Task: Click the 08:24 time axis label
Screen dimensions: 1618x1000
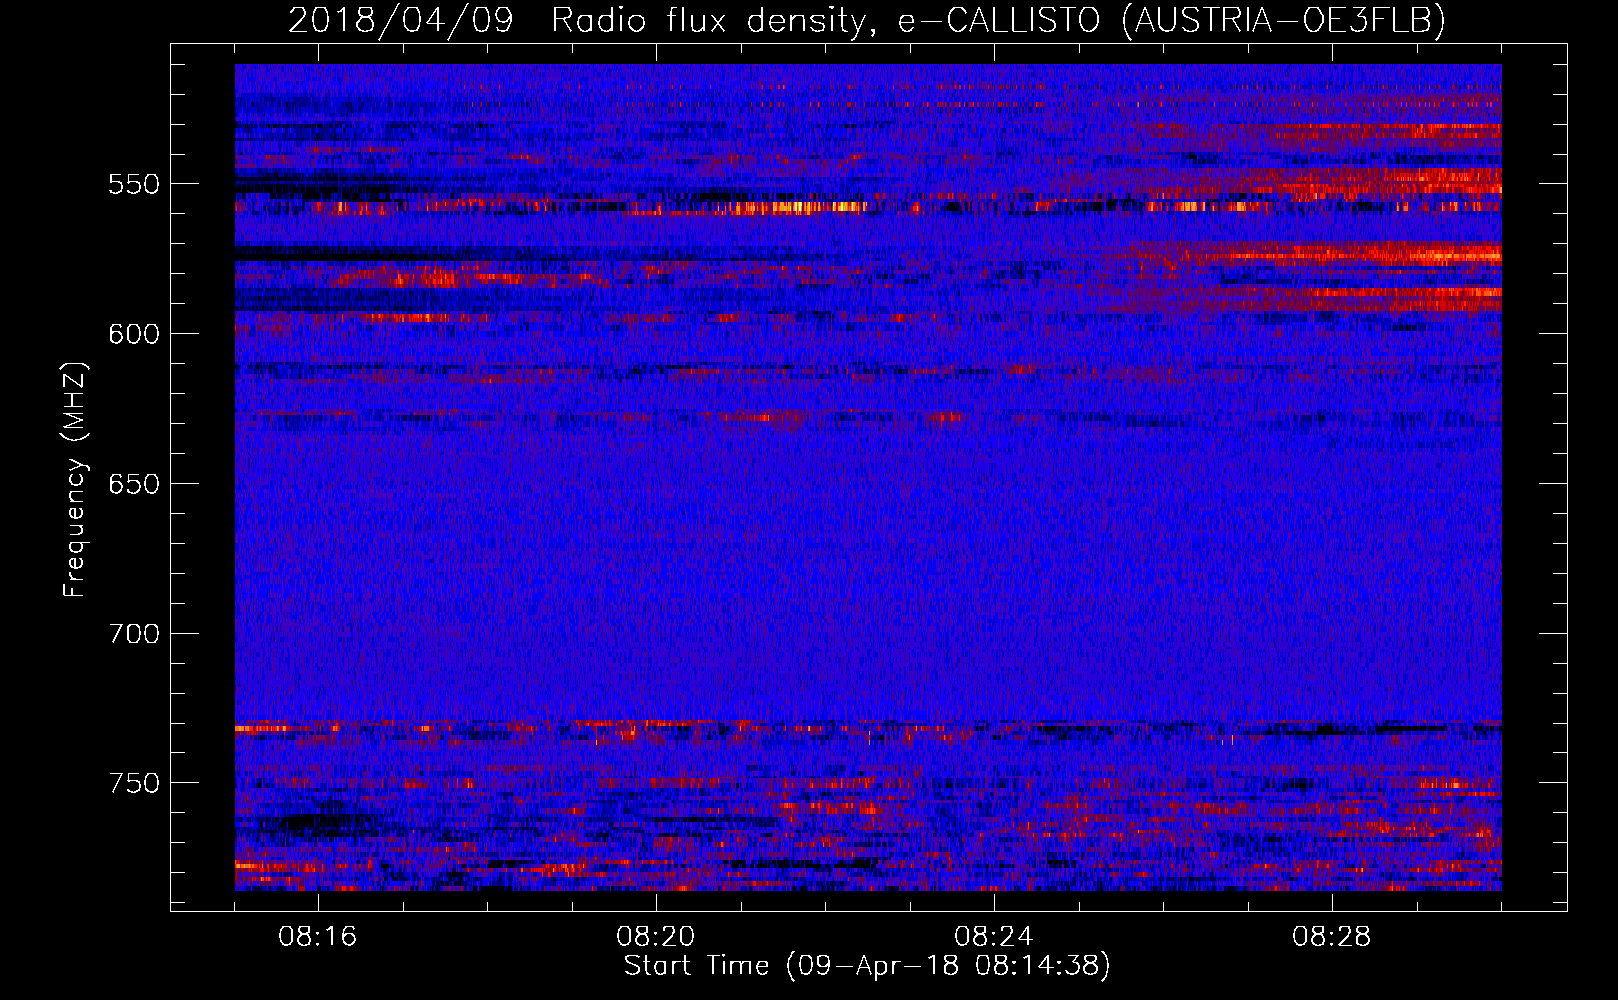Action: point(994,937)
